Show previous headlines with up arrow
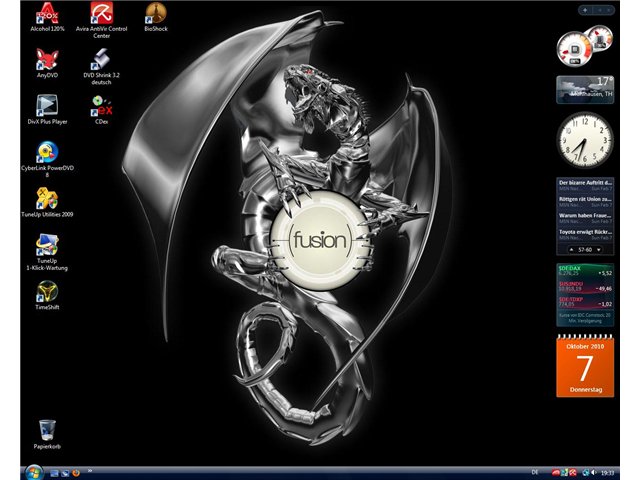The height and width of the screenshot is (480, 640). click(571, 249)
